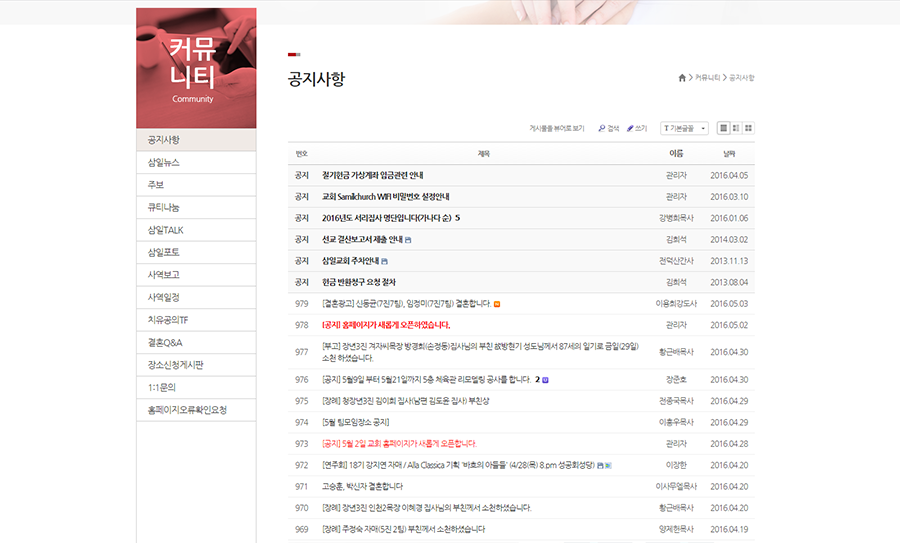Open post 975 장례 title
The height and width of the screenshot is (543, 900).
(x=406, y=401)
